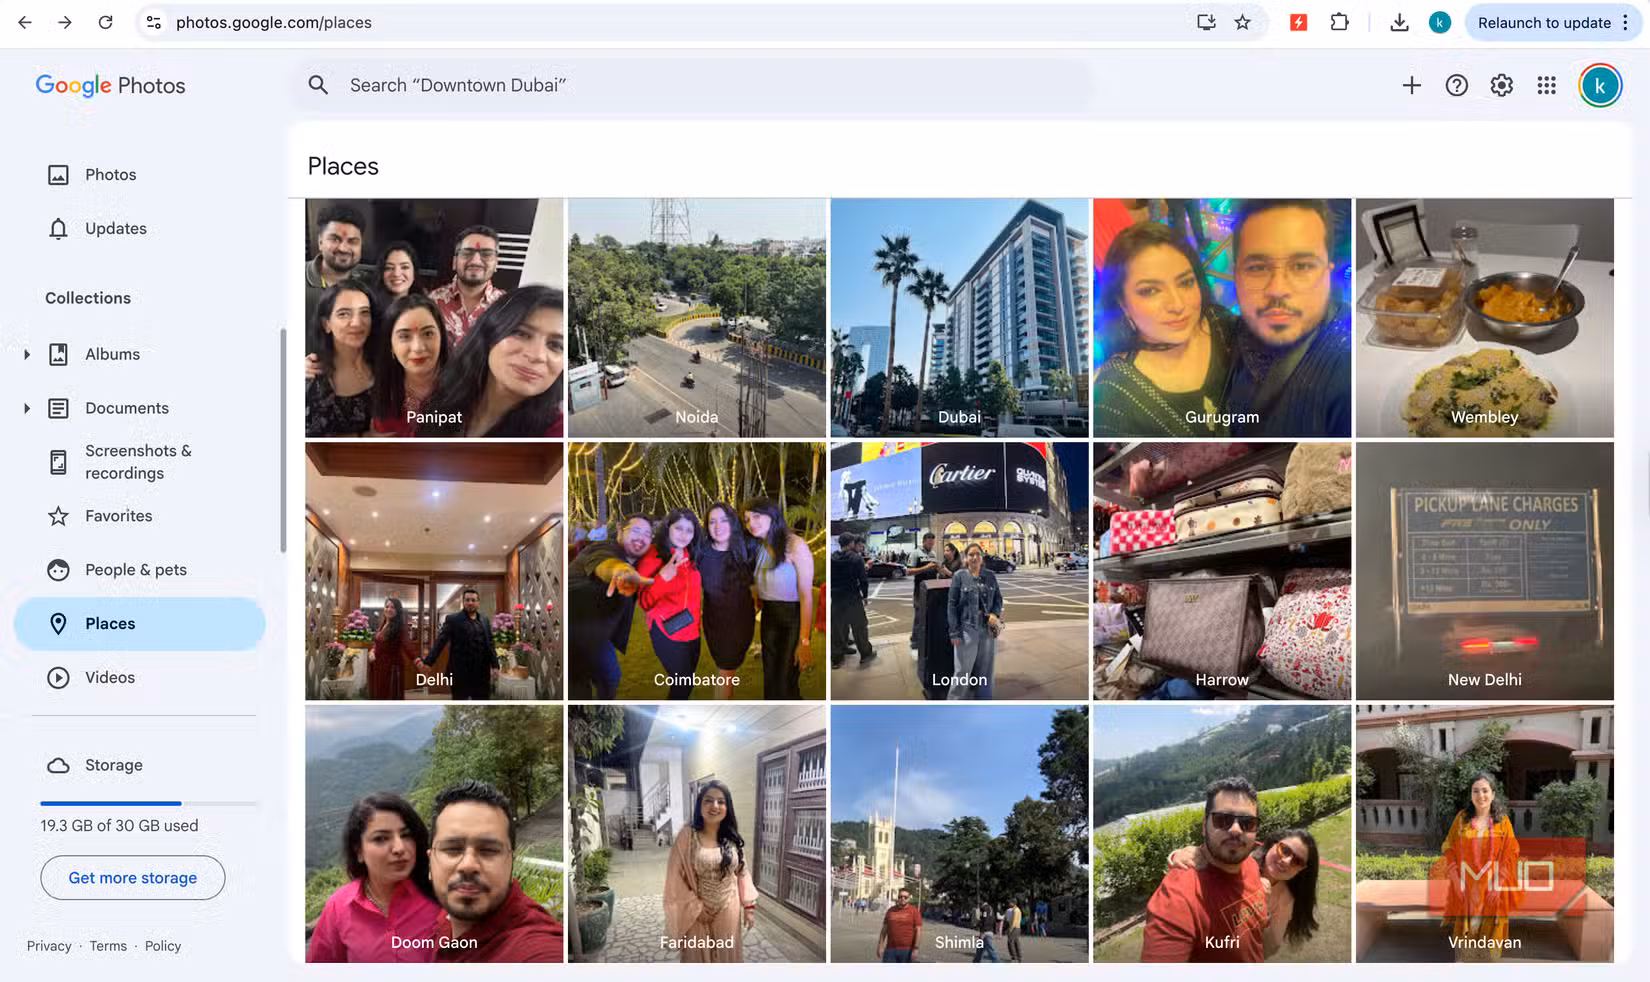Select Places in the sidebar
This screenshot has height=982, width=1650.
[110, 623]
